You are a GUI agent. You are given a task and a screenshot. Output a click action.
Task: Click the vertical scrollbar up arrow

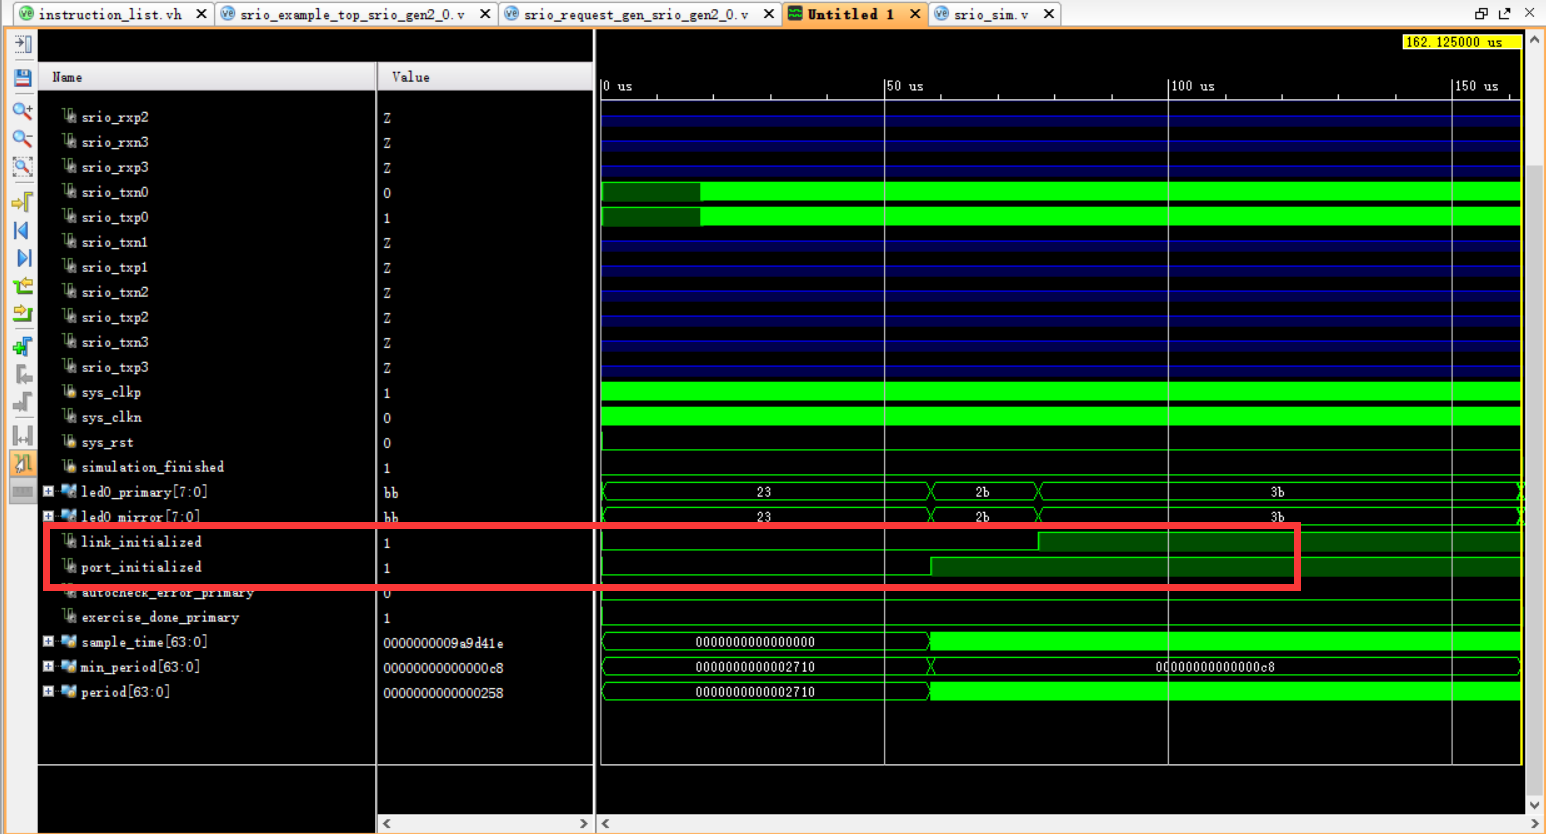pyautogui.click(x=1534, y=40)
